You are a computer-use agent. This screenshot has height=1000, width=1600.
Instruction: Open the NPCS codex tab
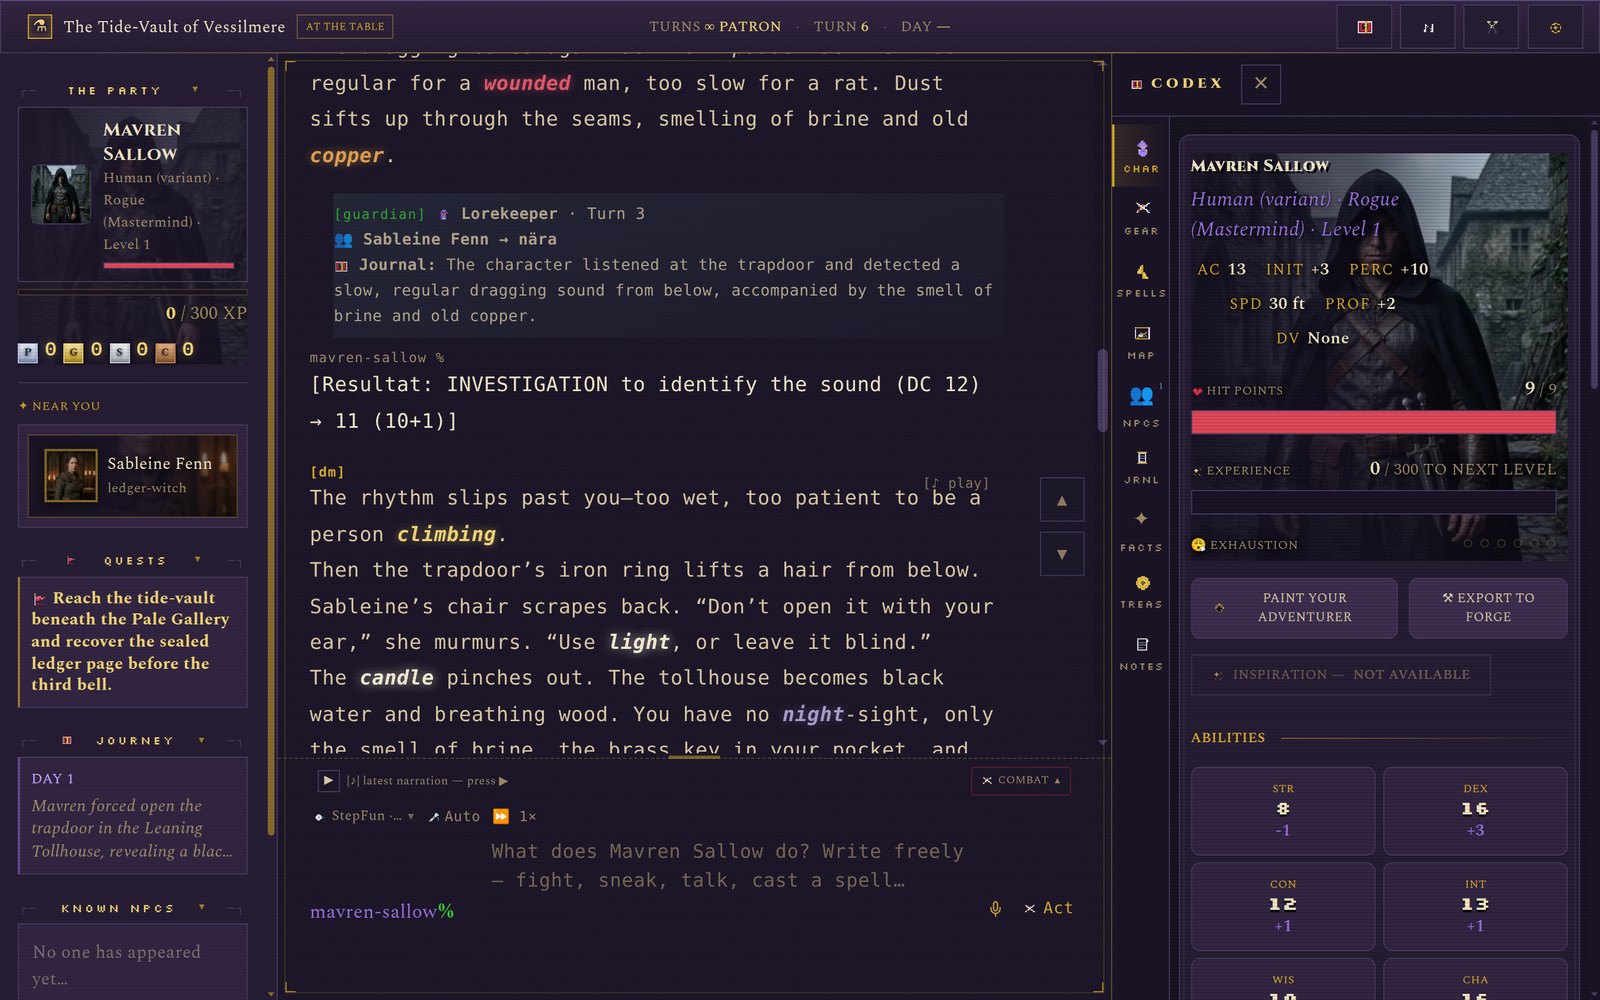tap(1141, 405)
